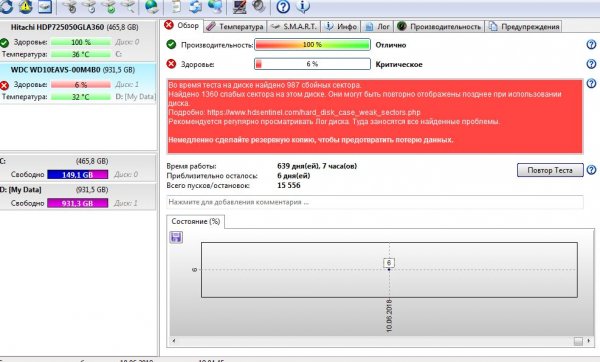Click chart scrollbar right arrow

pyautogui.click(x=589, y=341)
